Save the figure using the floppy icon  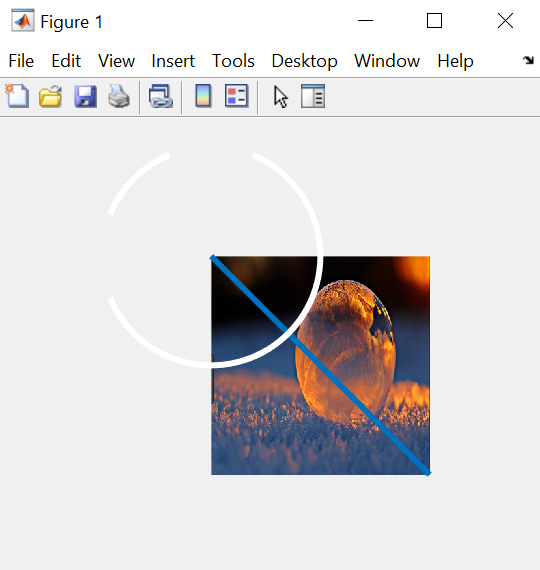(85, 96)
